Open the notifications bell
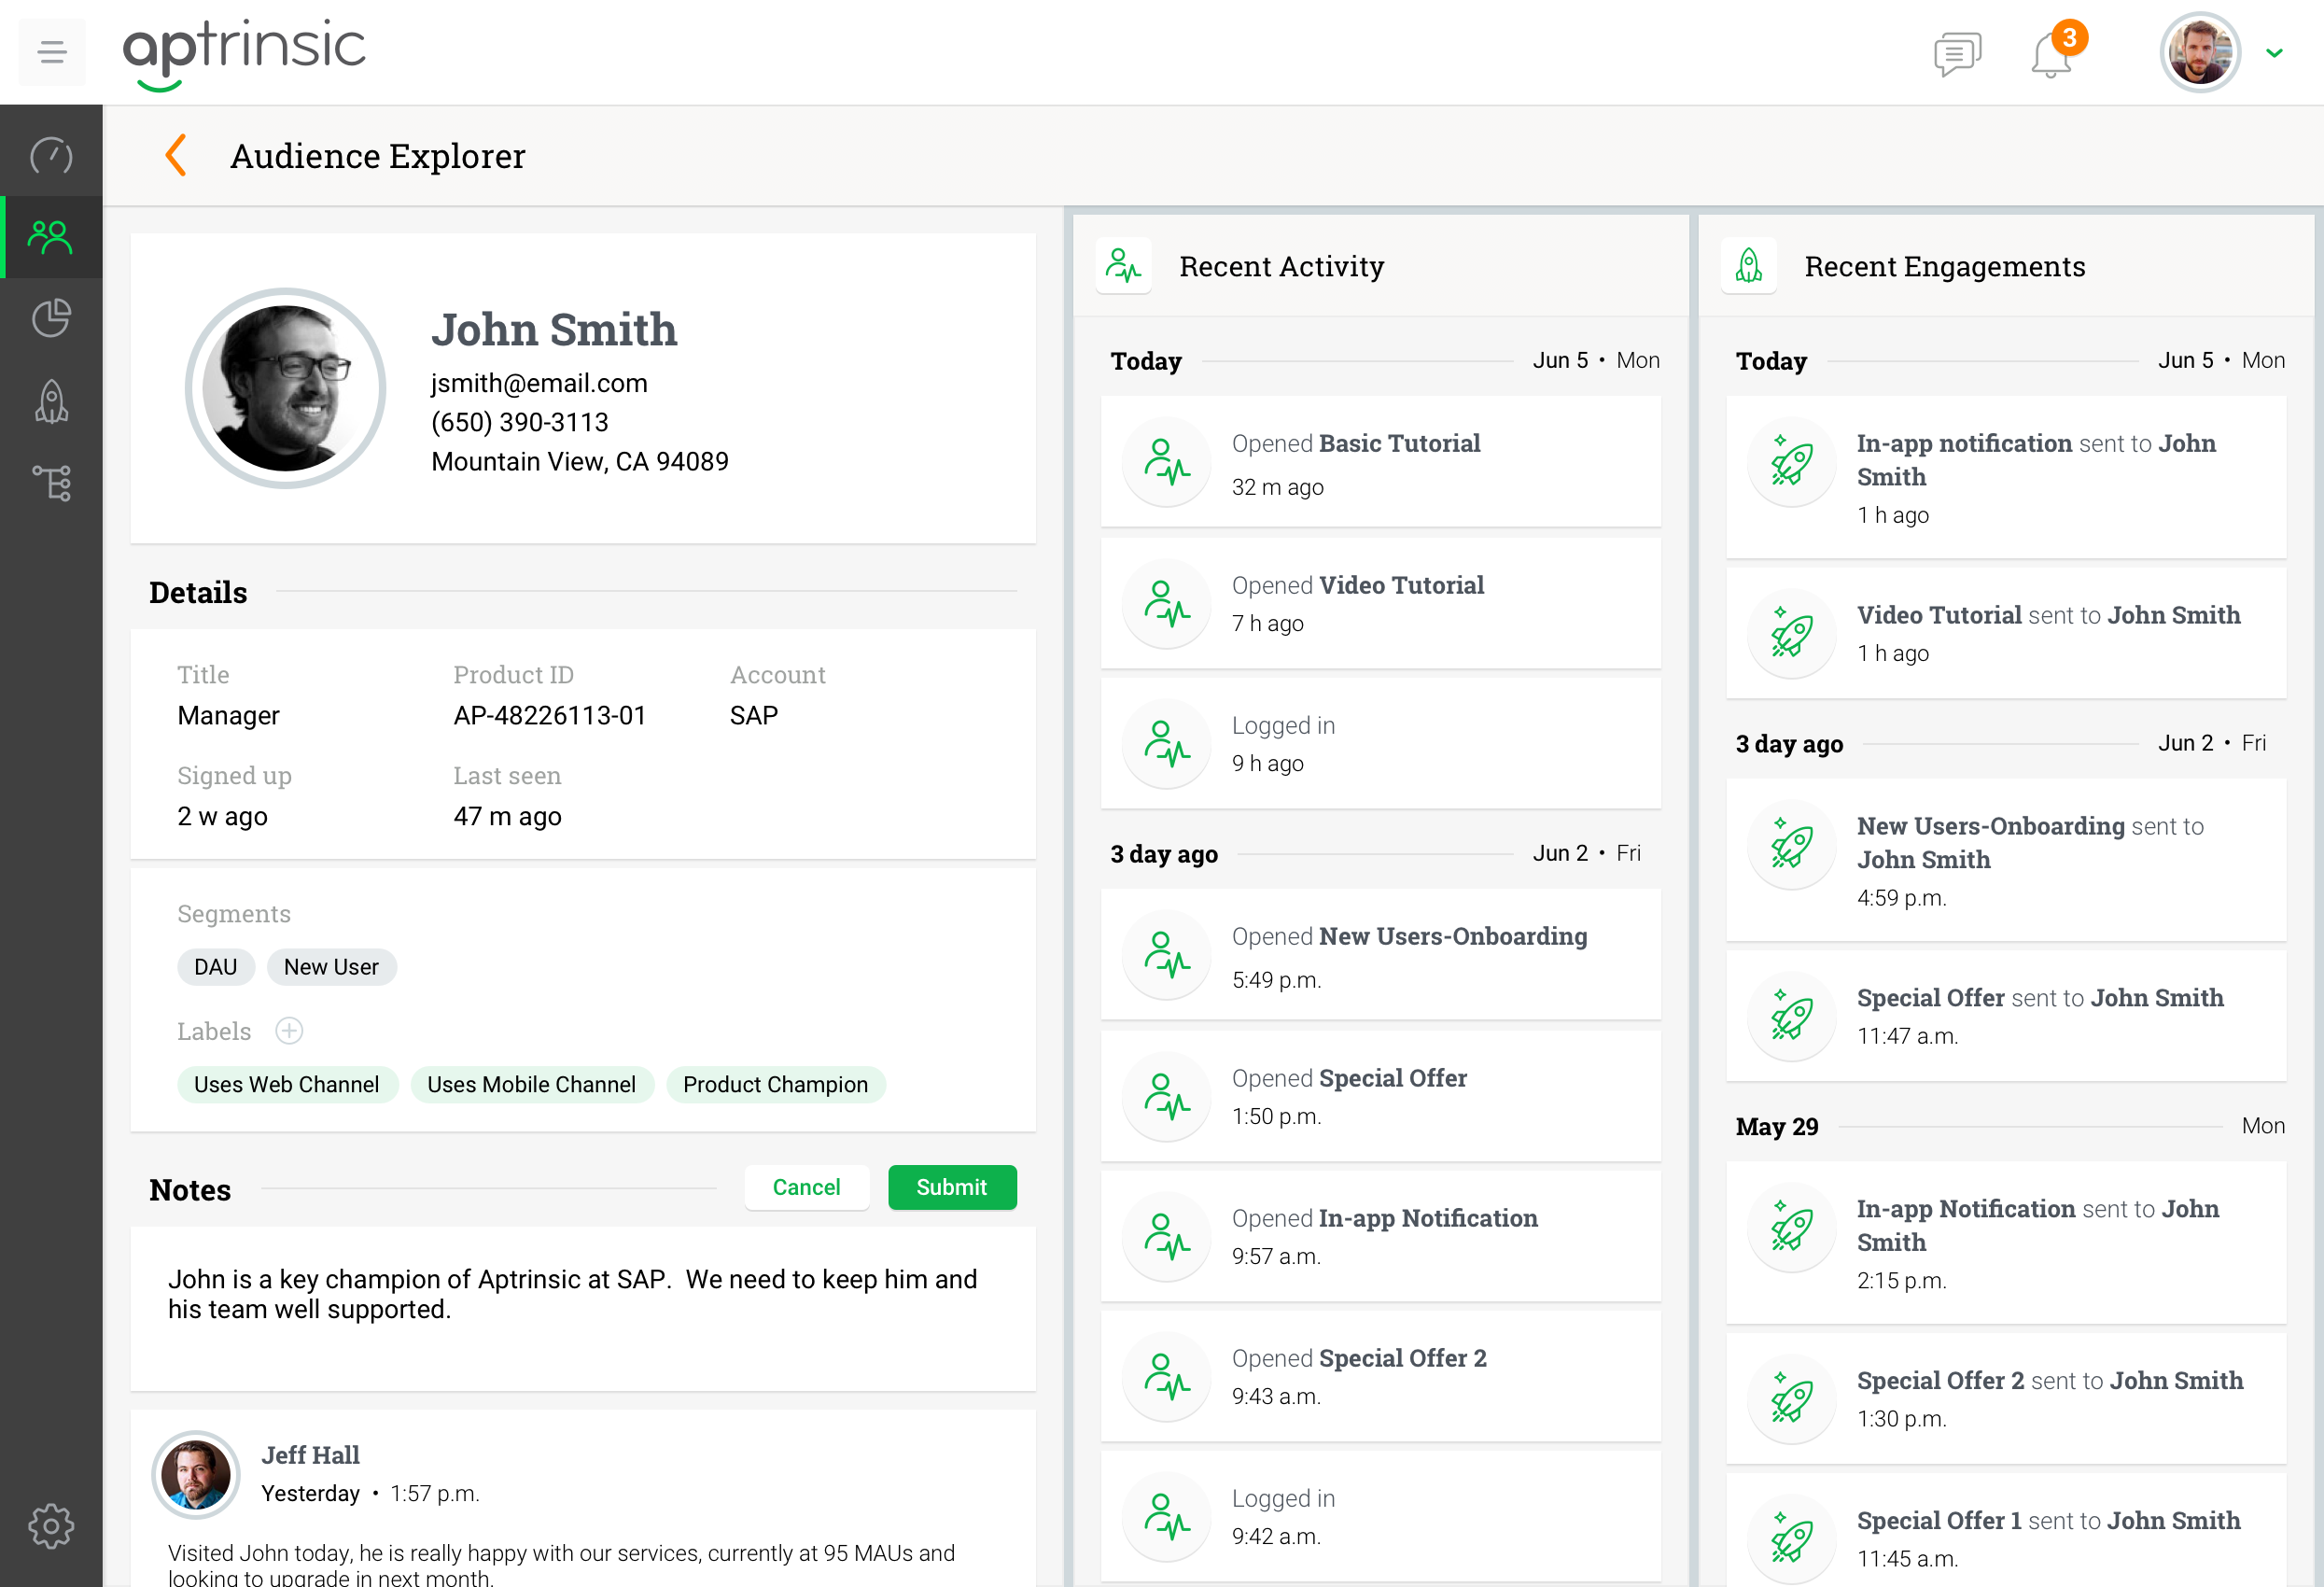Screen dimensions: 2324x1587 (x=2050, y=55)
